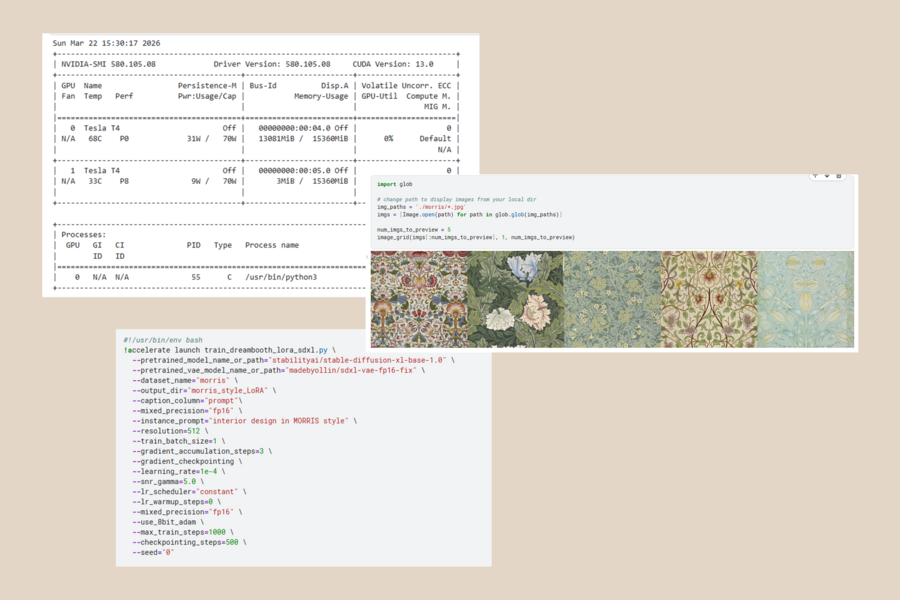
Task: Click '3MiB / 15360MiB' memory usage
Action: tap(312, 181)
